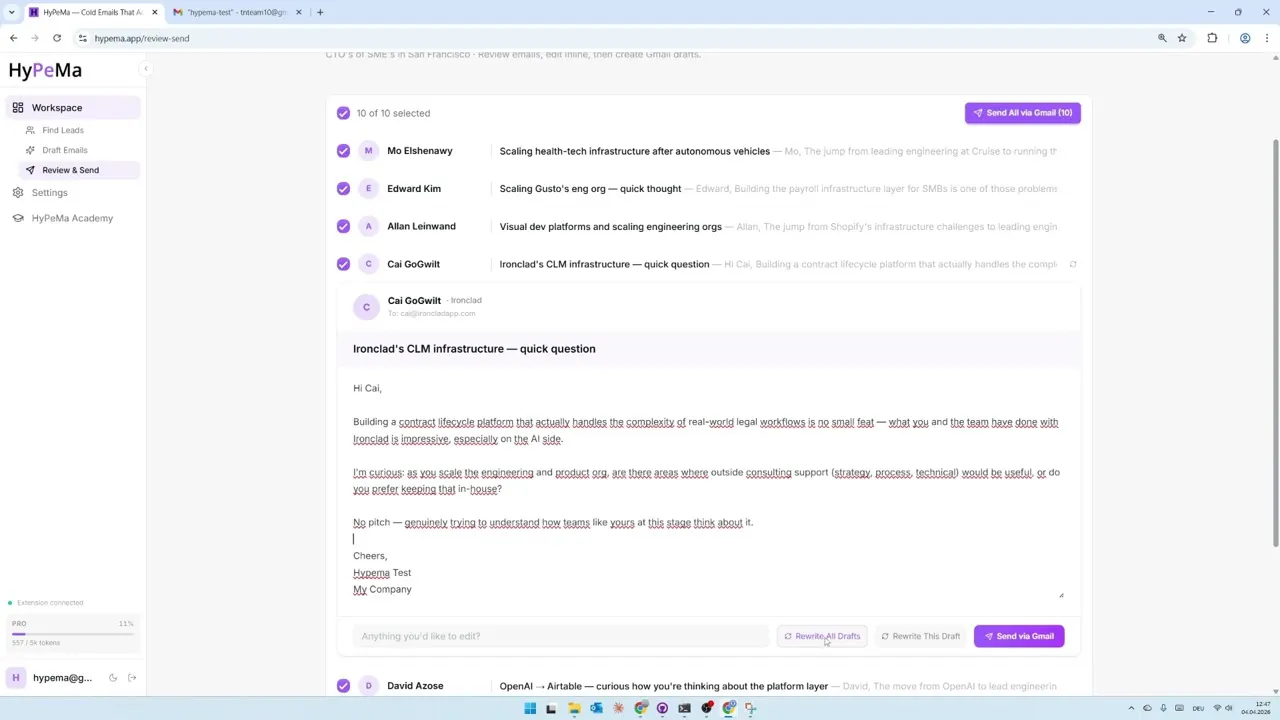
Task: Toggle dark mode moon icon
Action: [x=113, y=678]
